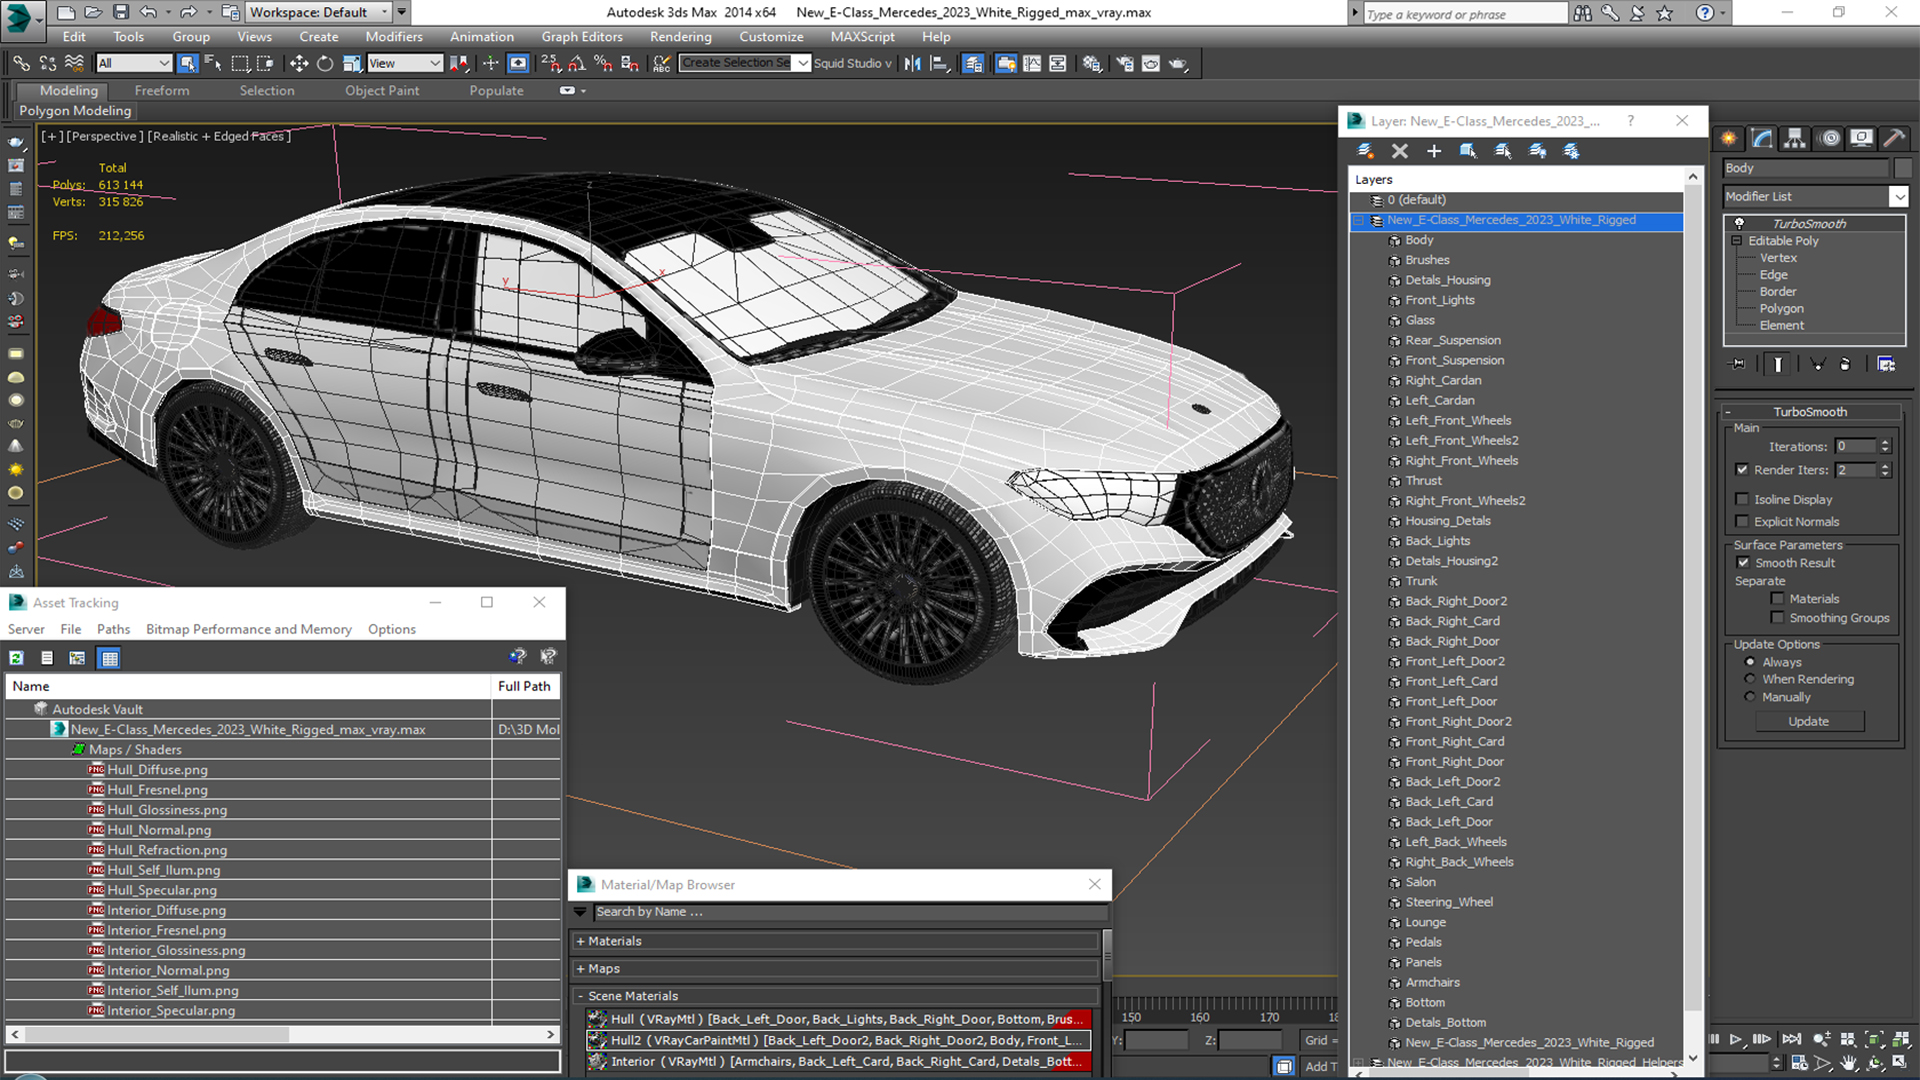Open the Workspace Default dropdown
1920x1080 pixels.
(x=321, y=12)
